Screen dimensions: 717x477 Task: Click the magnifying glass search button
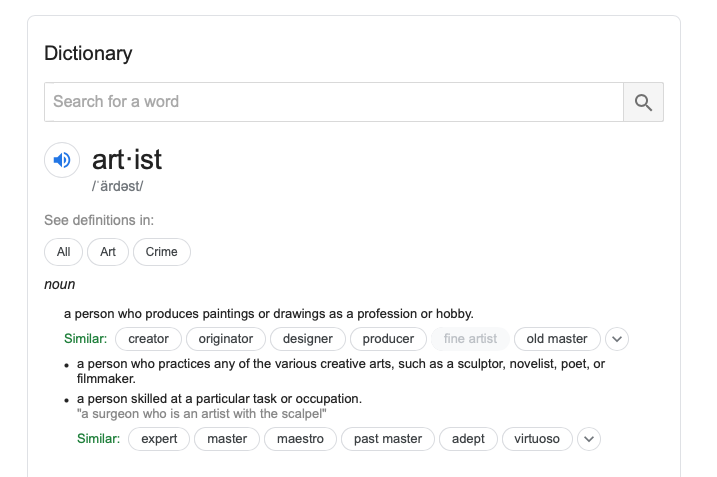point(643,102)
